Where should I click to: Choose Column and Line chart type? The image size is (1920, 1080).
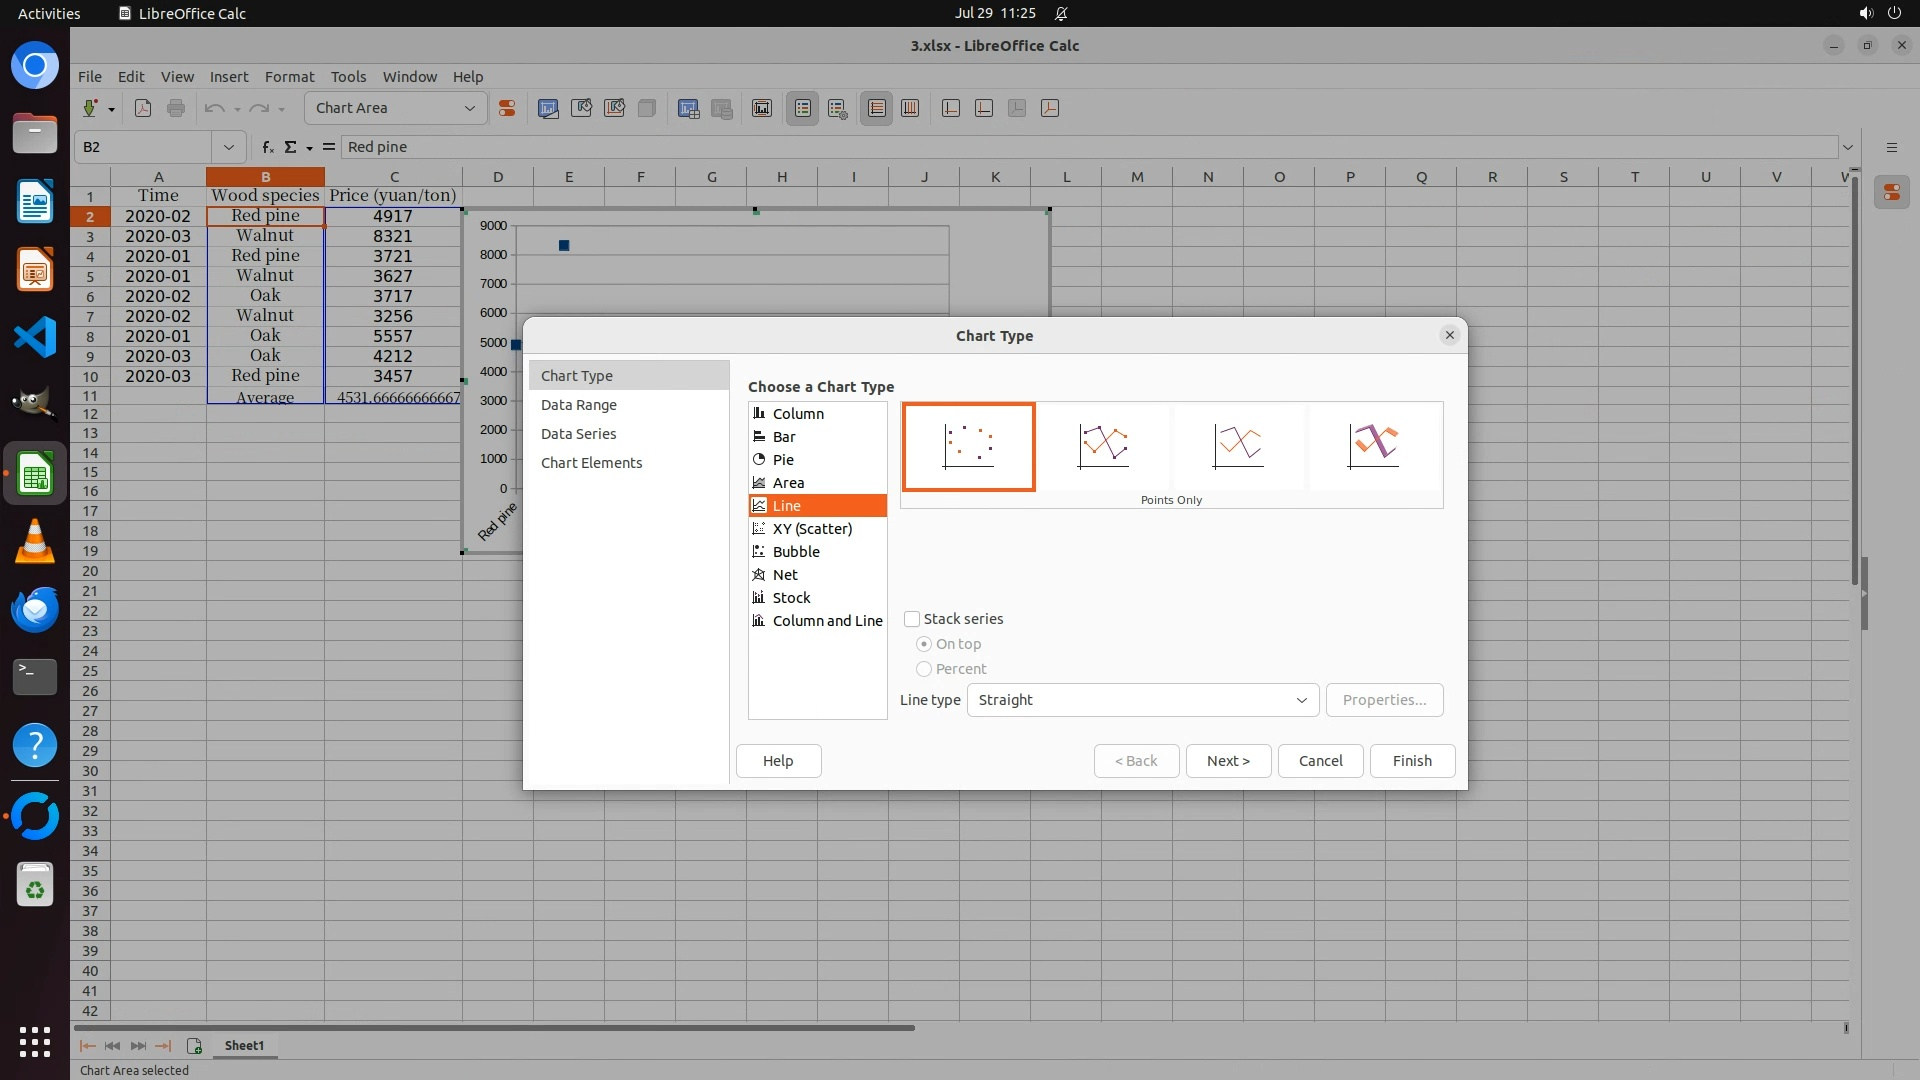point(826,621)
